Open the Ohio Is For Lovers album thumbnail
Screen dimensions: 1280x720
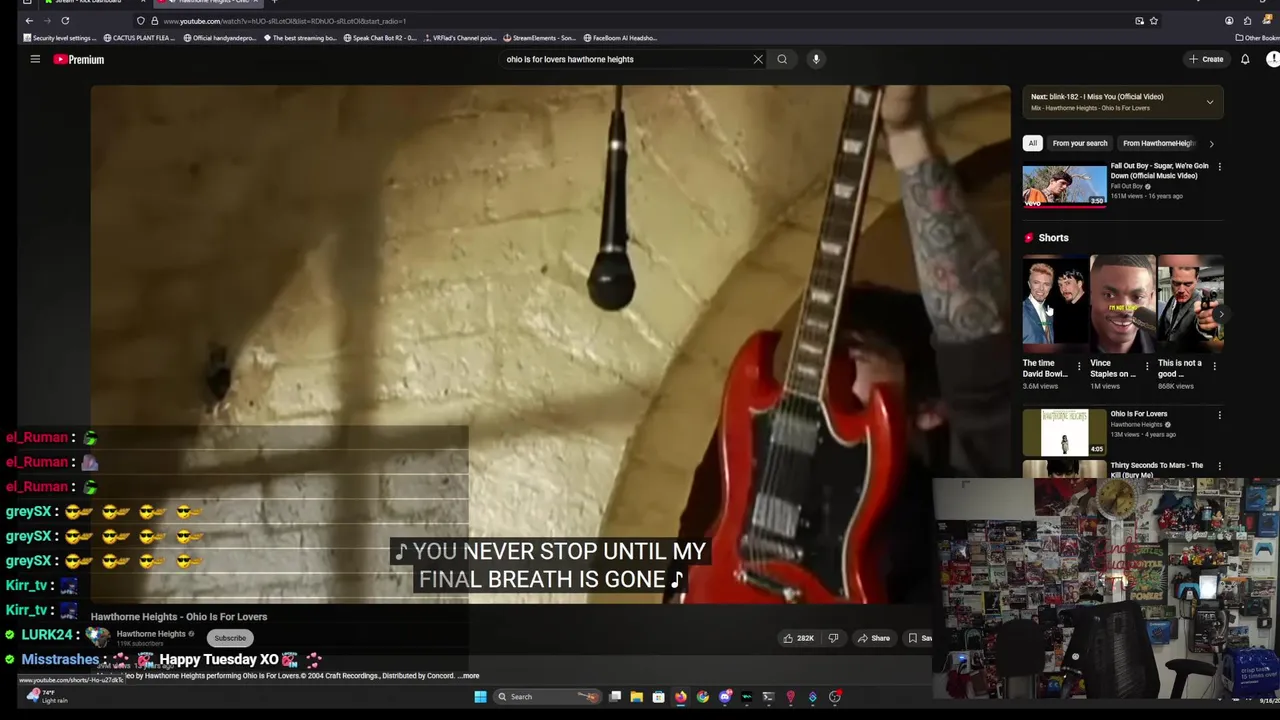1064,432
